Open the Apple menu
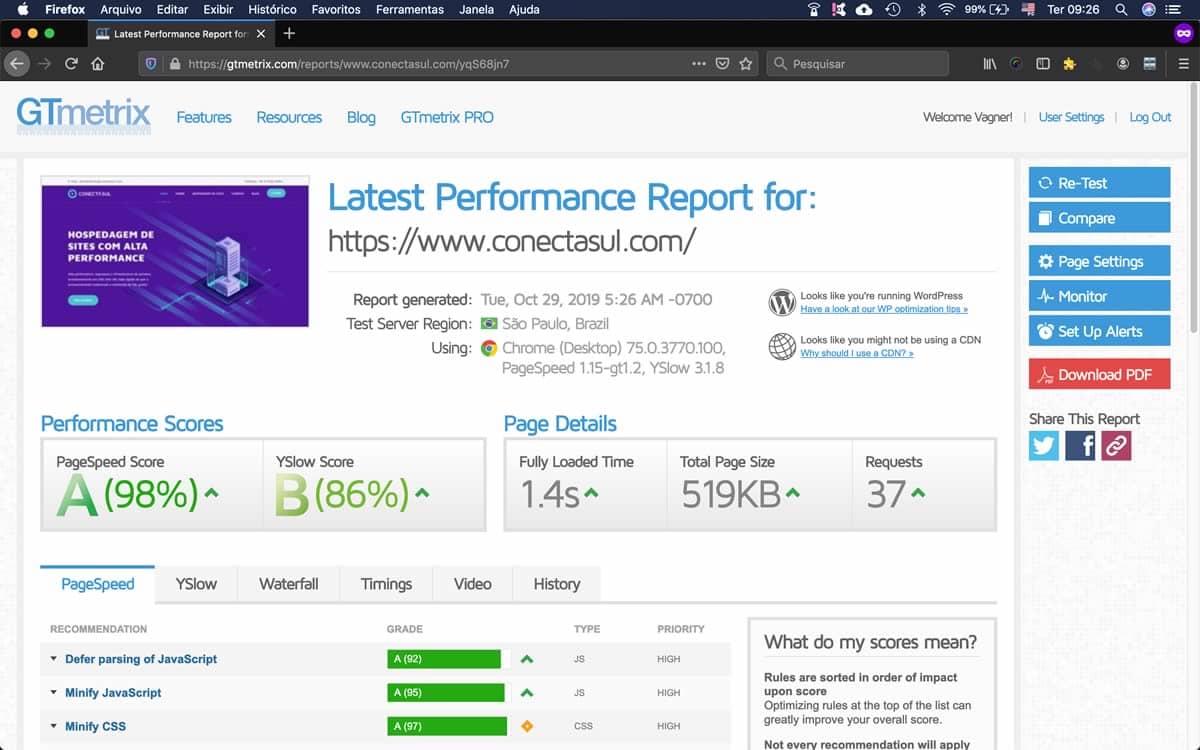 pos(22,9)
